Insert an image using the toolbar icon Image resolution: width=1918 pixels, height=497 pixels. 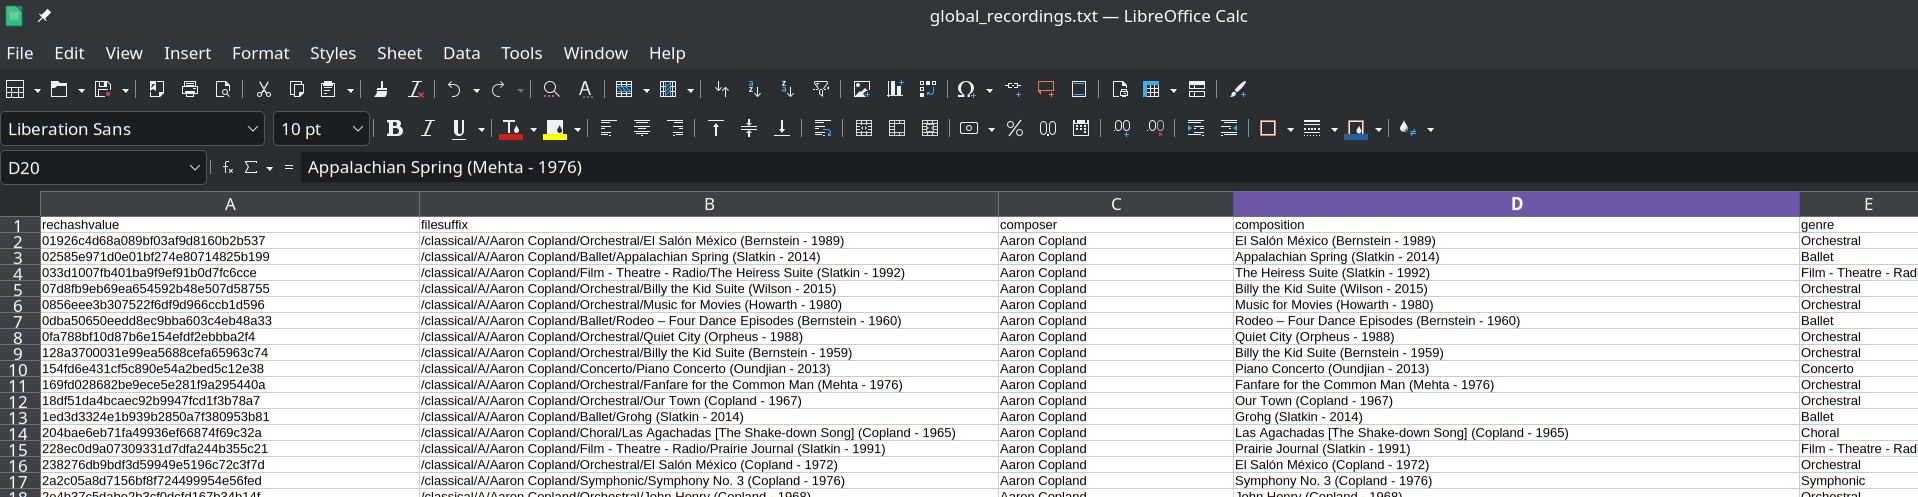coord(861,90)
